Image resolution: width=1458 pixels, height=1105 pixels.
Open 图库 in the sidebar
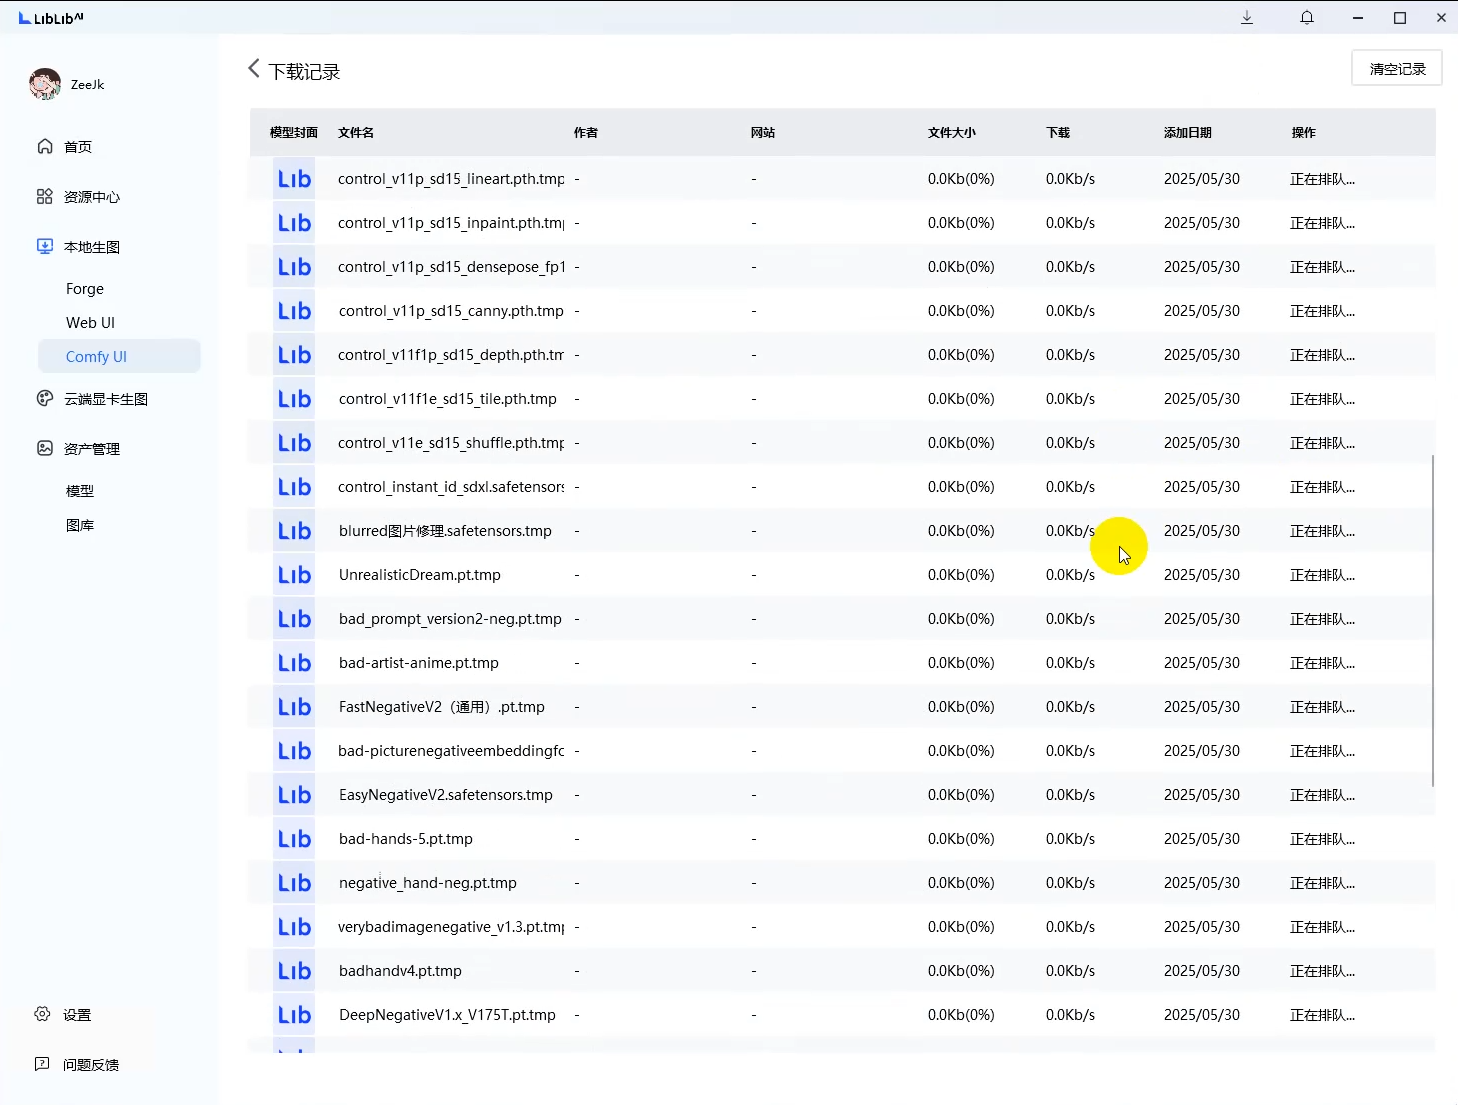80,525
